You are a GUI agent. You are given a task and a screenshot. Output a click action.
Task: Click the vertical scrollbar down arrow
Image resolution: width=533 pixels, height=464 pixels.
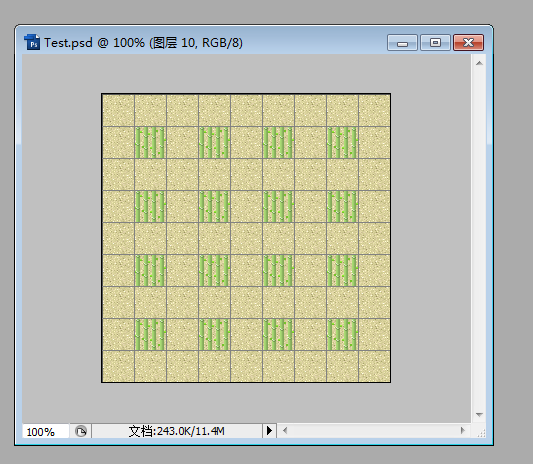tap(479, 414)
